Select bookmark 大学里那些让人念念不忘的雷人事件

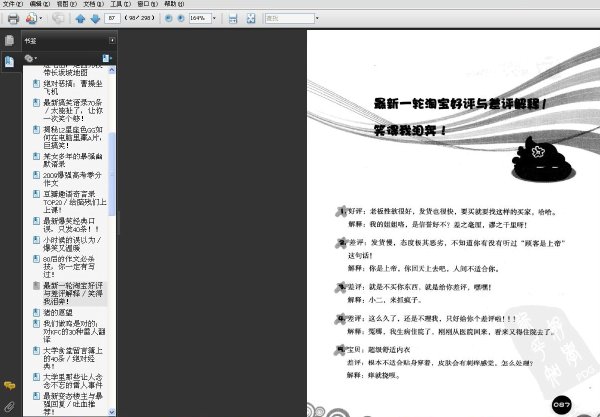point(73,381)
